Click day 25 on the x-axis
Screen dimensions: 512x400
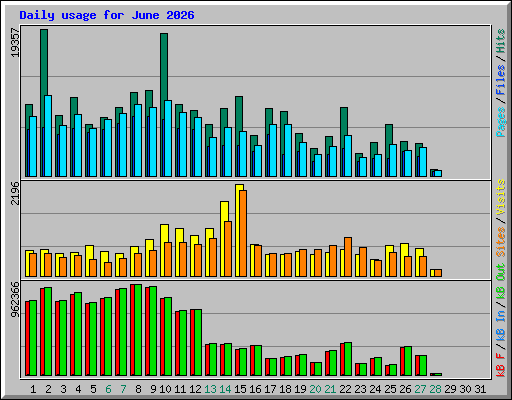pyautogui.click(x=390, y=389)
